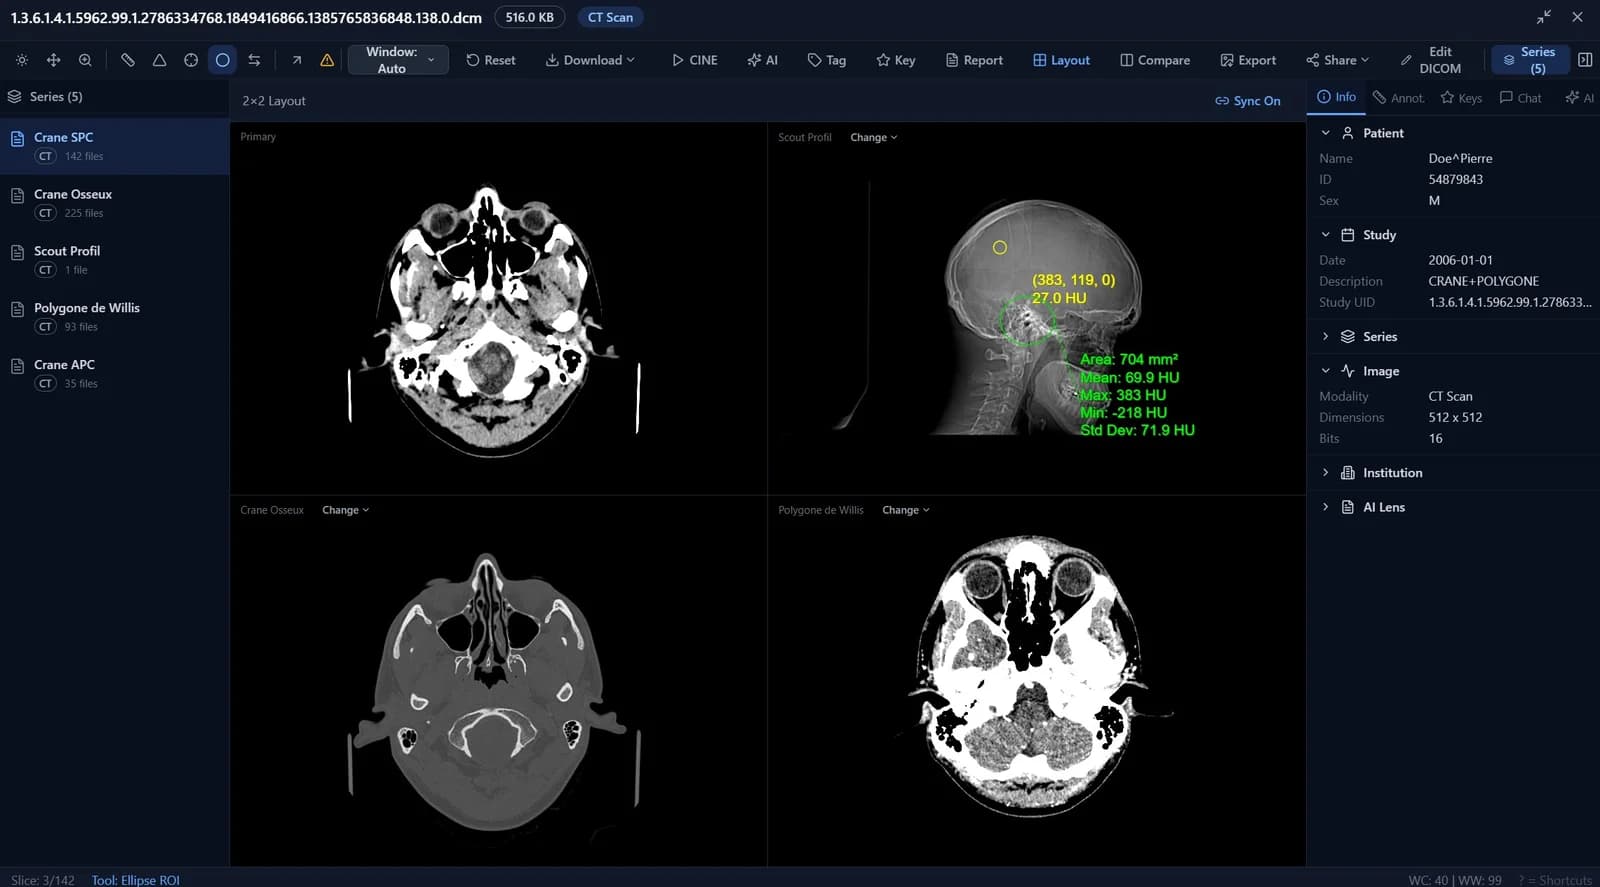Screen dimensions: 1600x887
Task: Select the Crane Osseux series
Action: [115, 203]
